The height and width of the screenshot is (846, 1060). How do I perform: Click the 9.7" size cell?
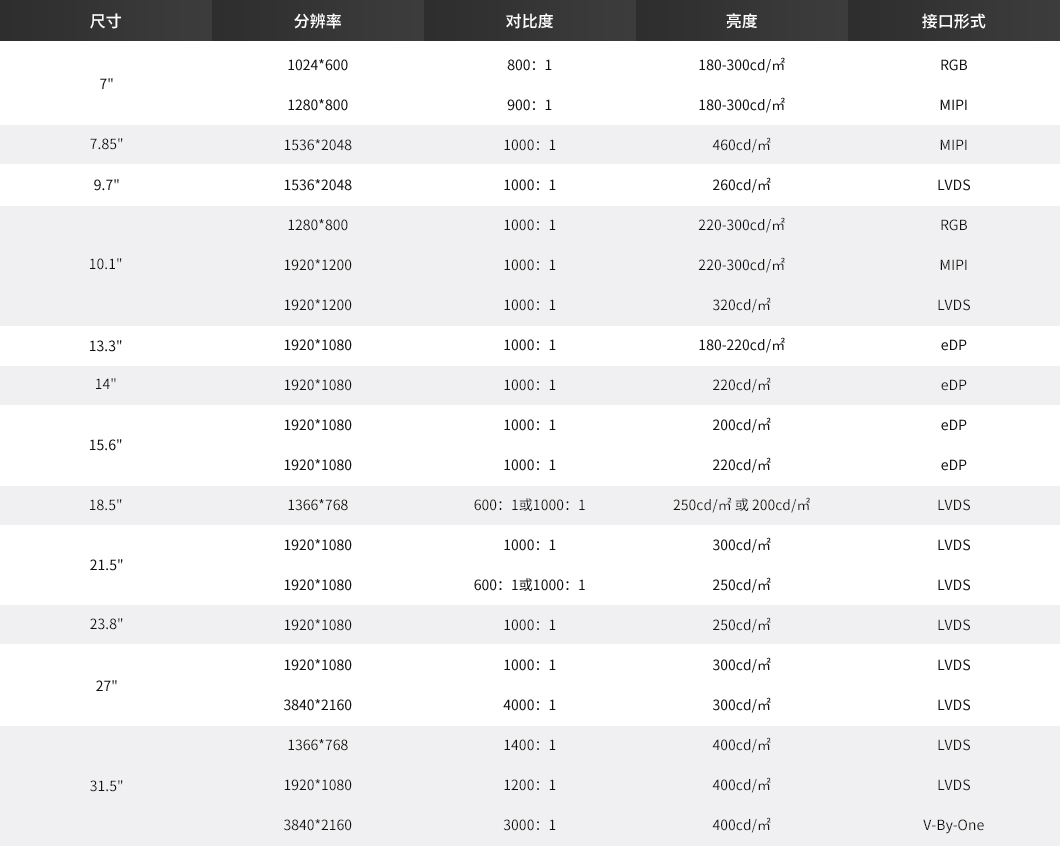[x=106, y=185]
